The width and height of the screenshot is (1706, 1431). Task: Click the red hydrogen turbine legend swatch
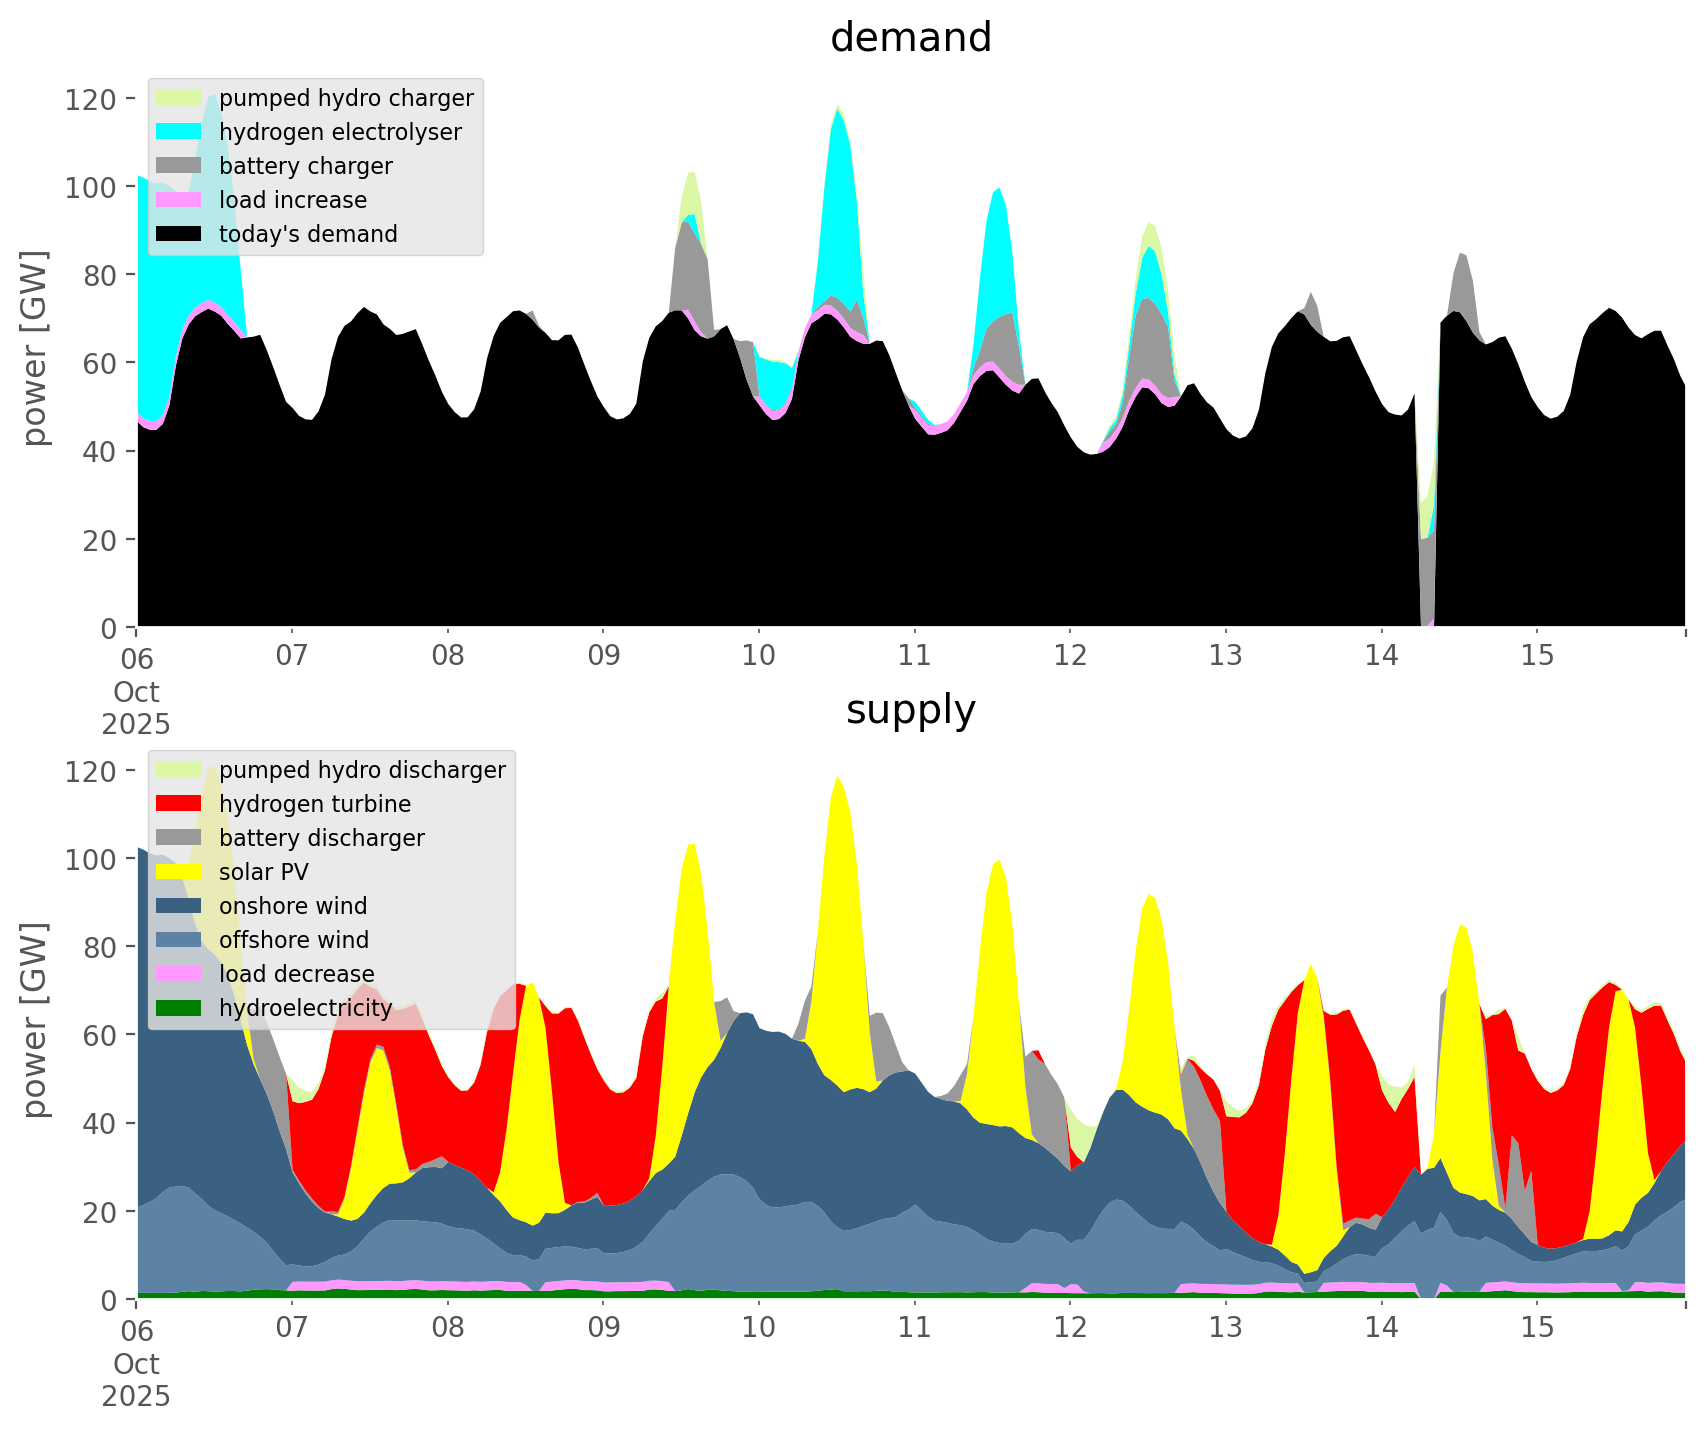pyautogui.click(x=179, y=804)
